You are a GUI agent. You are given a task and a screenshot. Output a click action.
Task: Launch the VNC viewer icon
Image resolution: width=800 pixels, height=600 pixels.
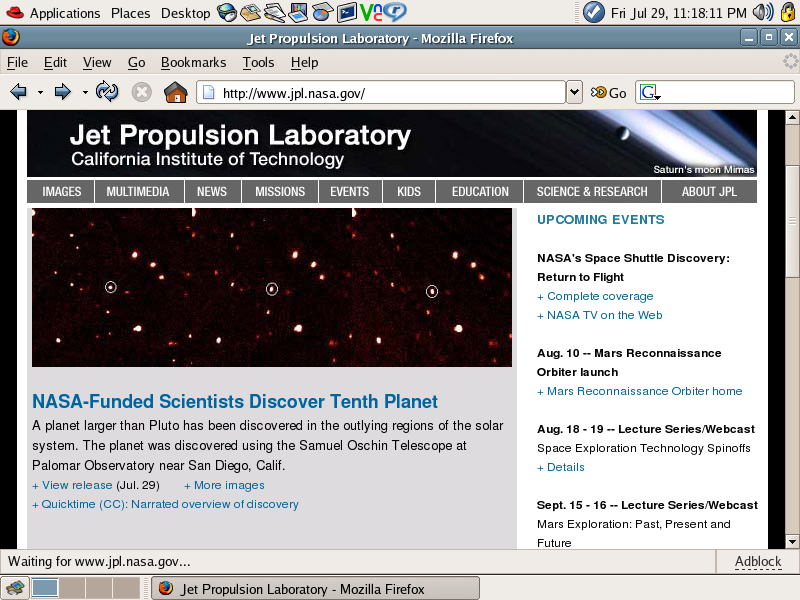[x=371, y=12]
